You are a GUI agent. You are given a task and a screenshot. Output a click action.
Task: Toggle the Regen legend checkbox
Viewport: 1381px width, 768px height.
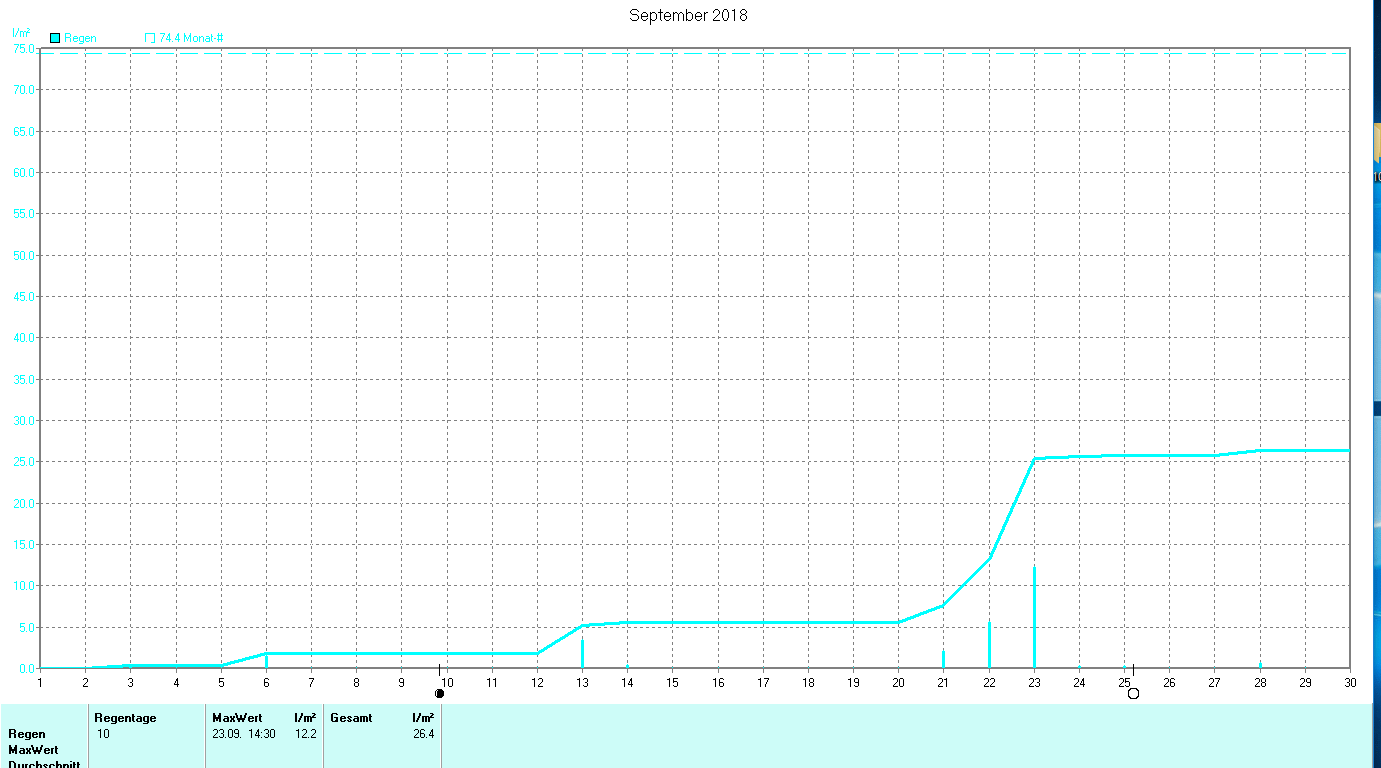coord(55,38)
